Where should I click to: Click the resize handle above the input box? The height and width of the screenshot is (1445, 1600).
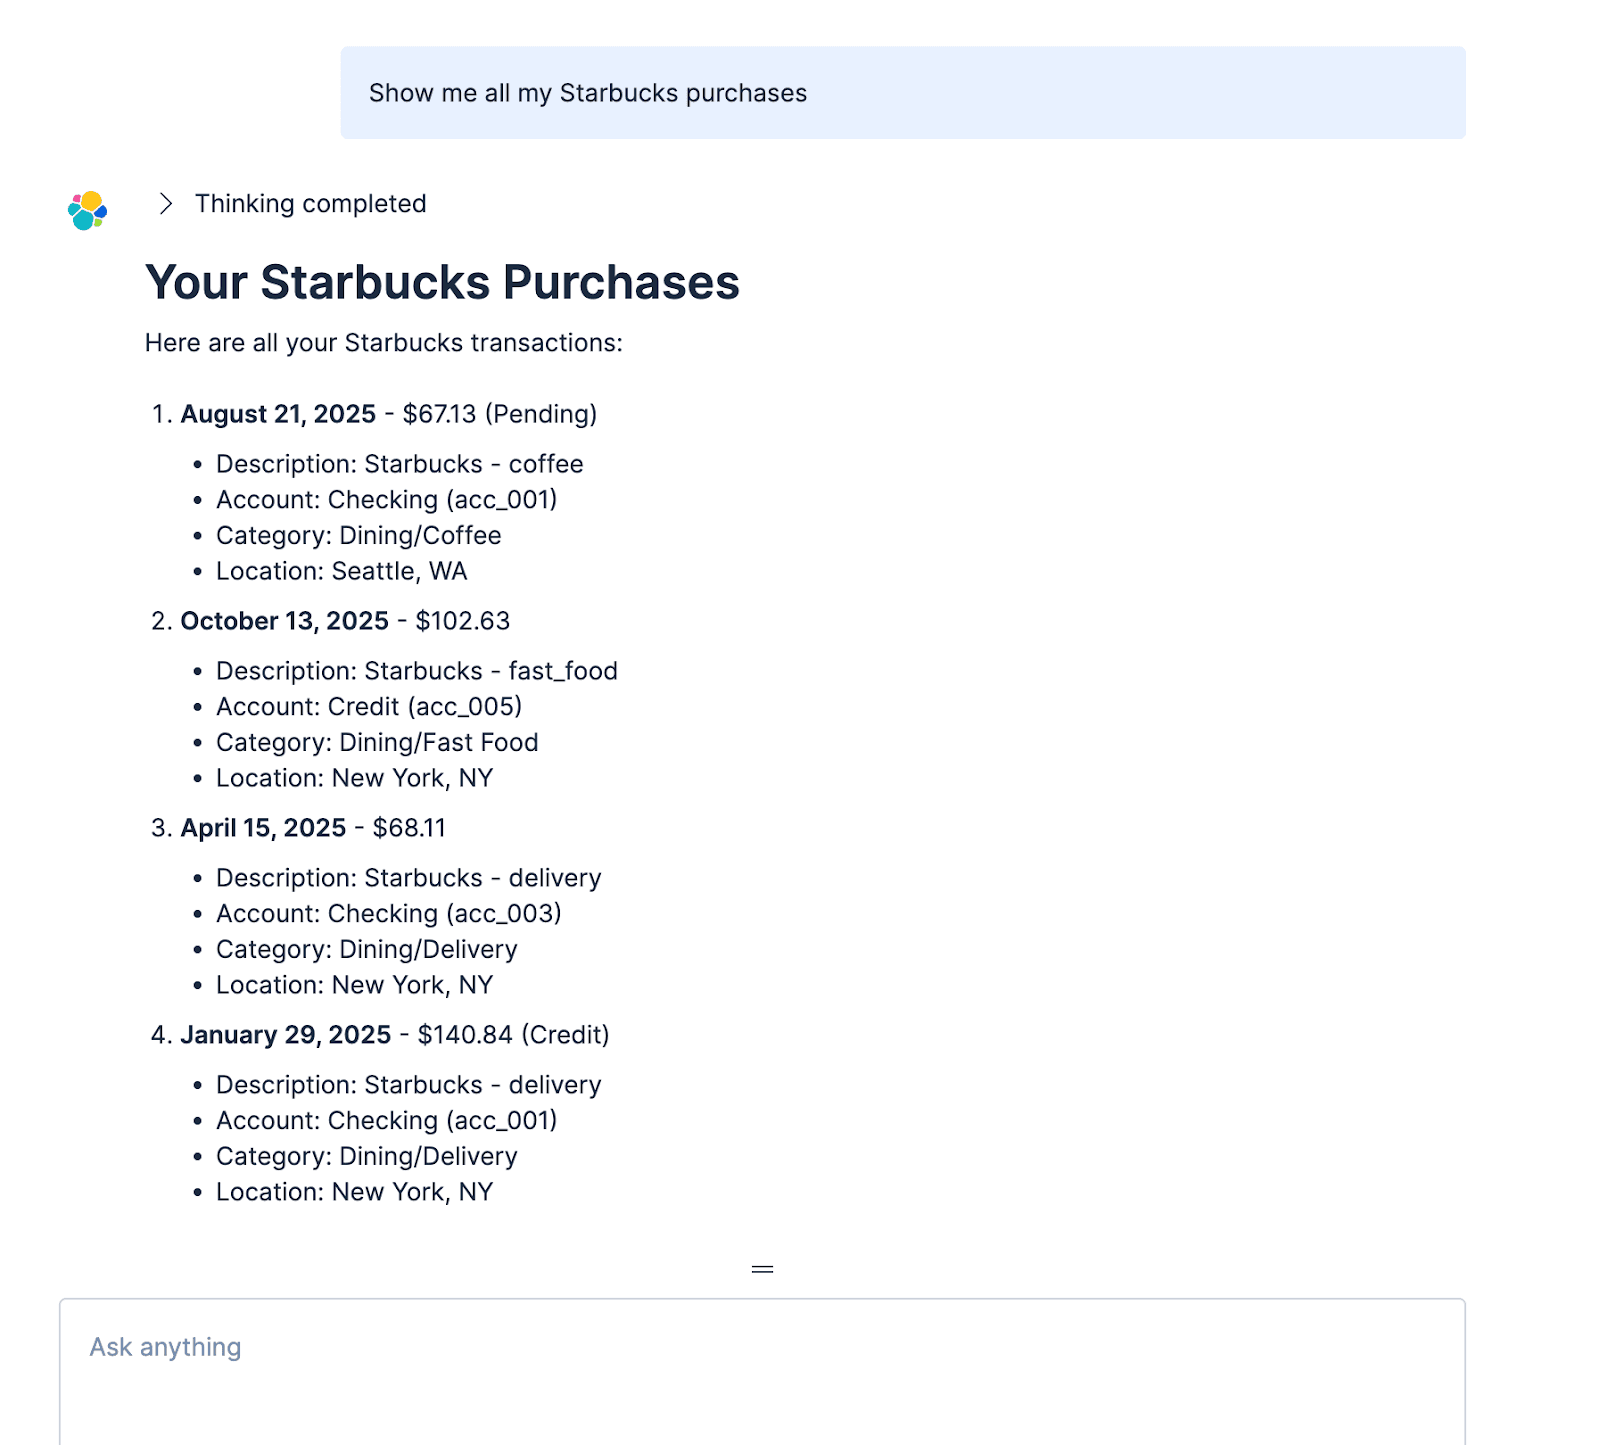762,1269
